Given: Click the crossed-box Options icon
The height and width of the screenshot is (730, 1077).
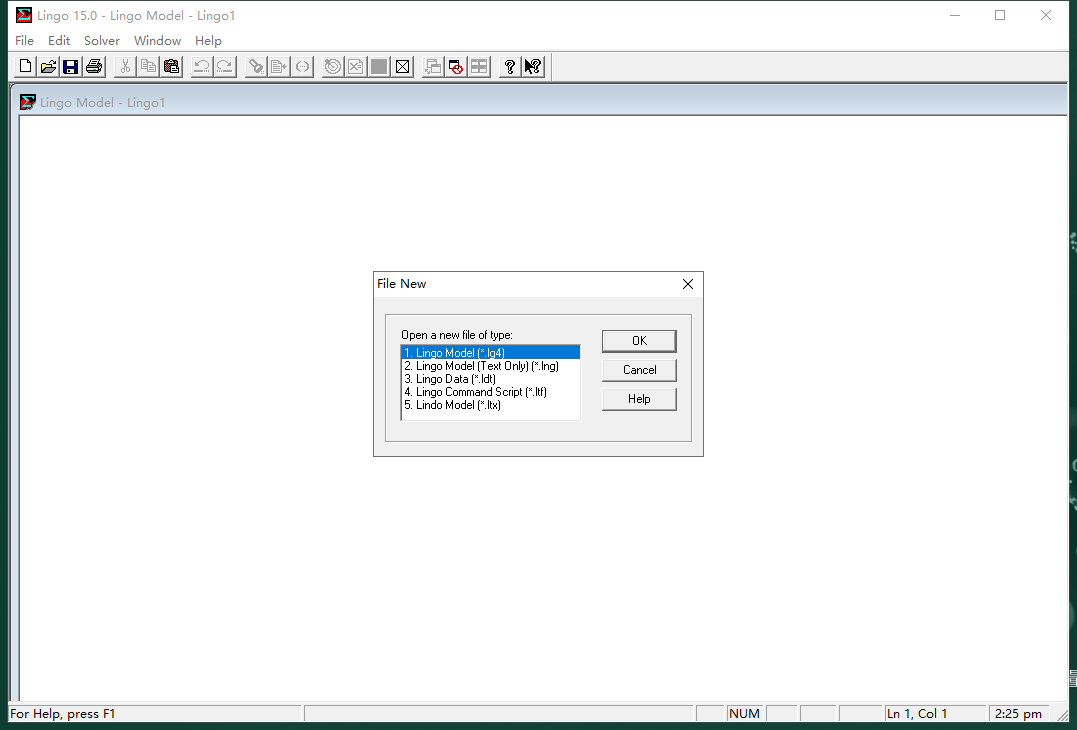Looking at the screenshot, I should 403,67.
